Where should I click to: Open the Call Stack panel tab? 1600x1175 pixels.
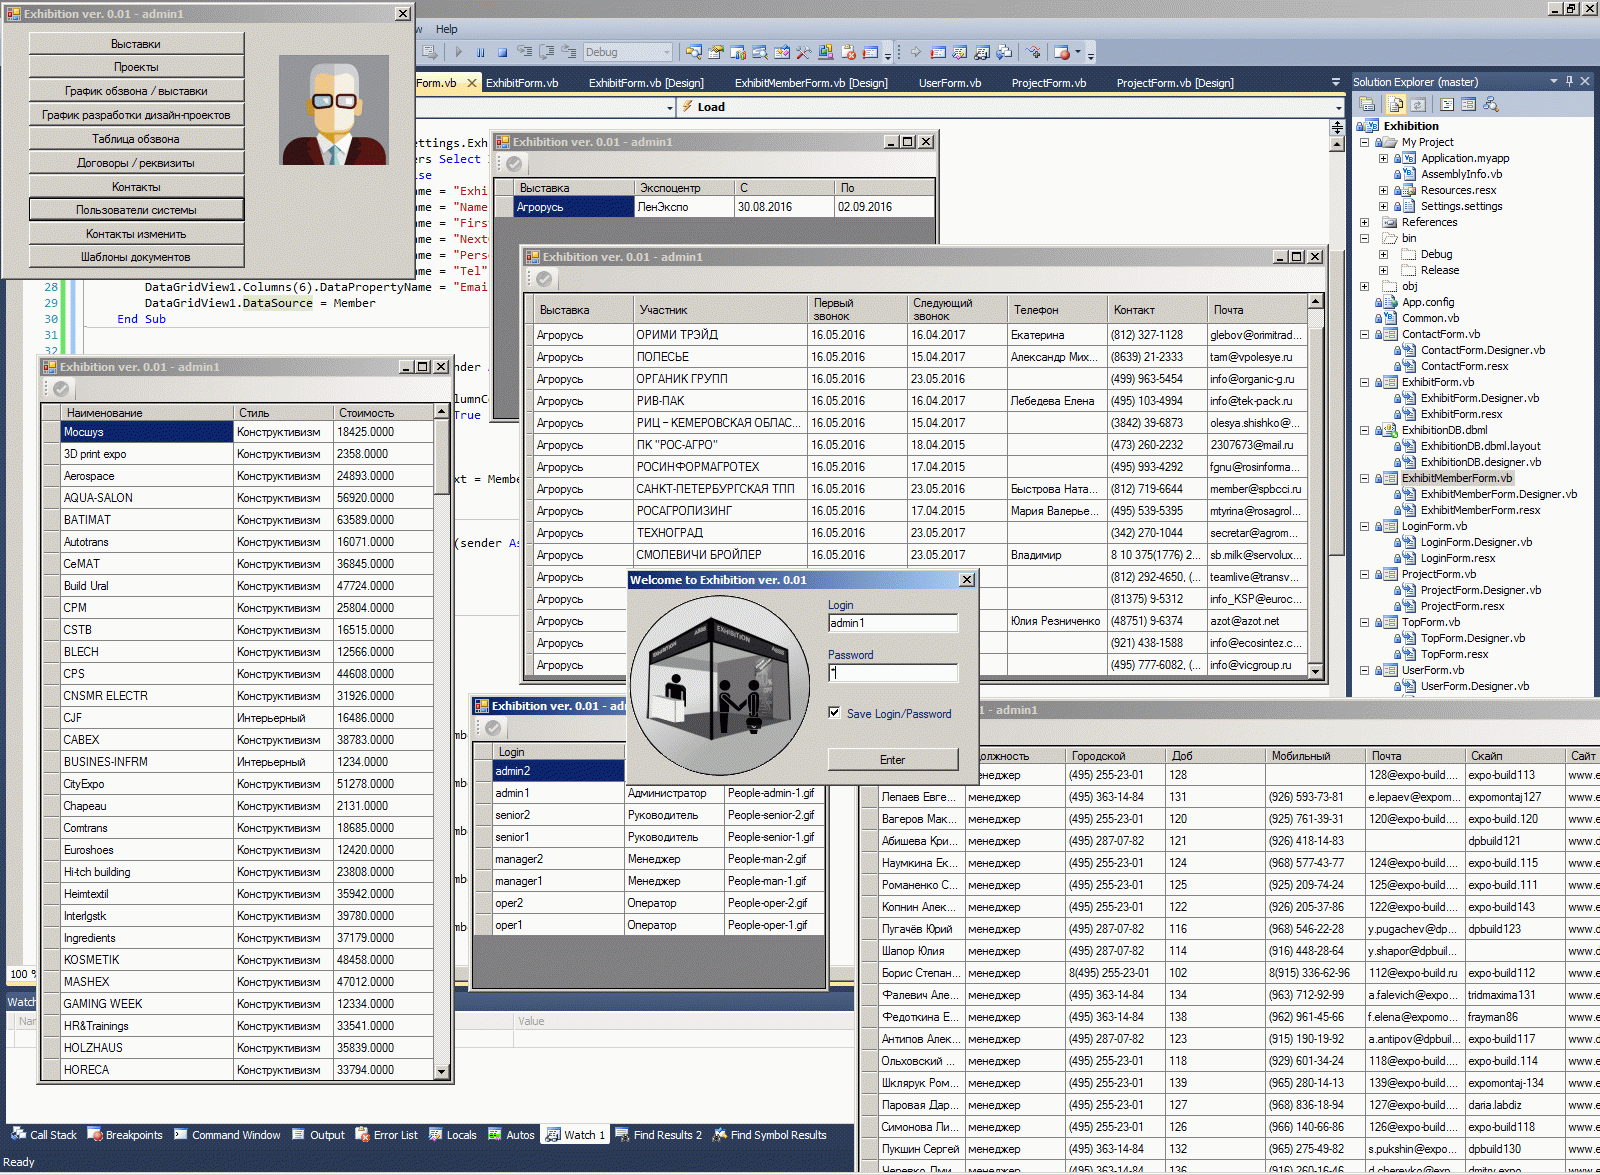tap(44, 1135)
